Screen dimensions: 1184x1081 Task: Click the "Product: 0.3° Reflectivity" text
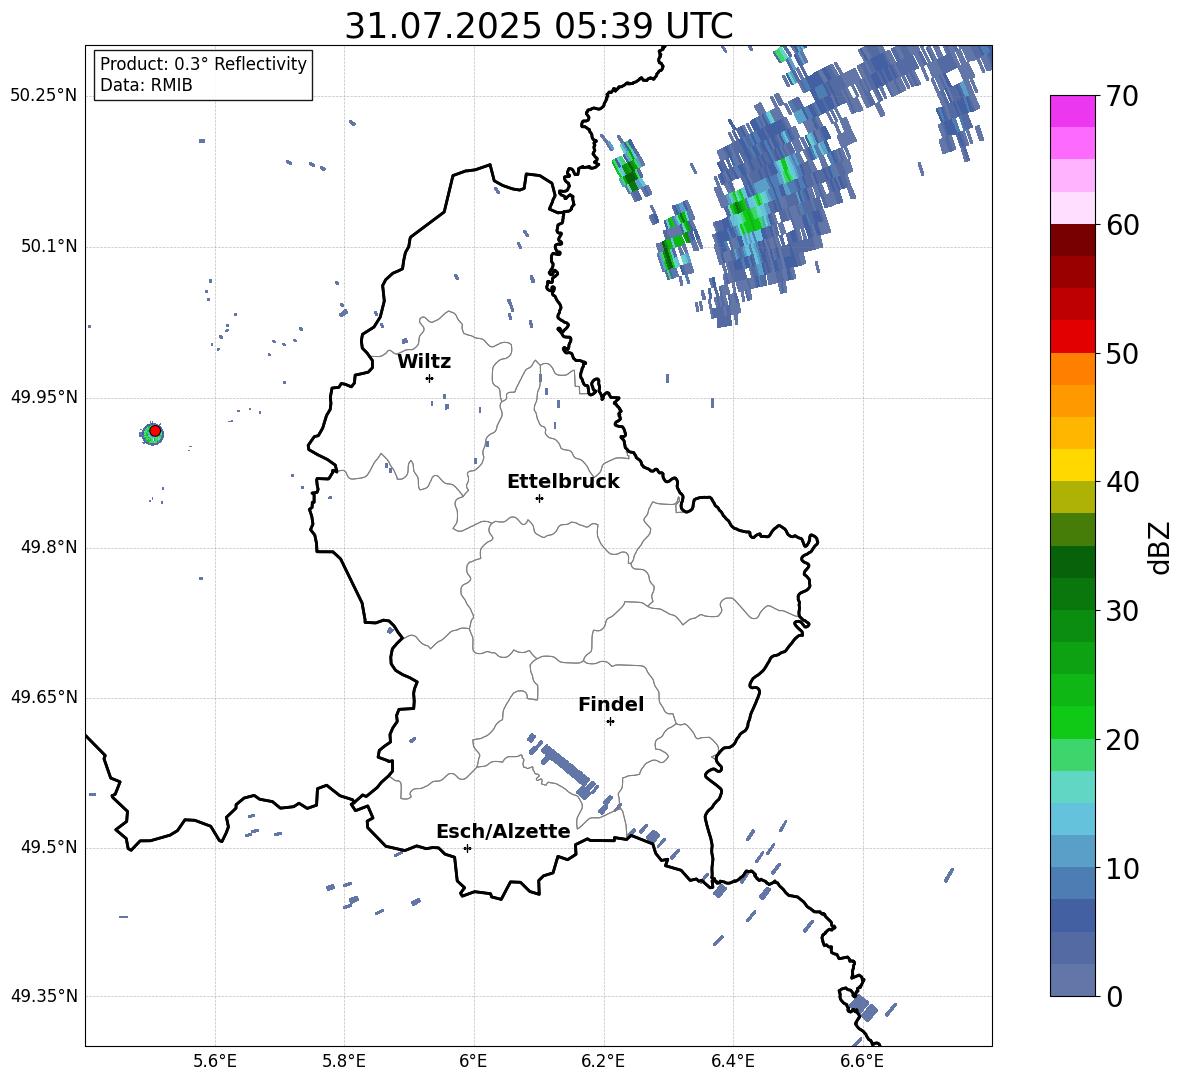coord(203,64)
